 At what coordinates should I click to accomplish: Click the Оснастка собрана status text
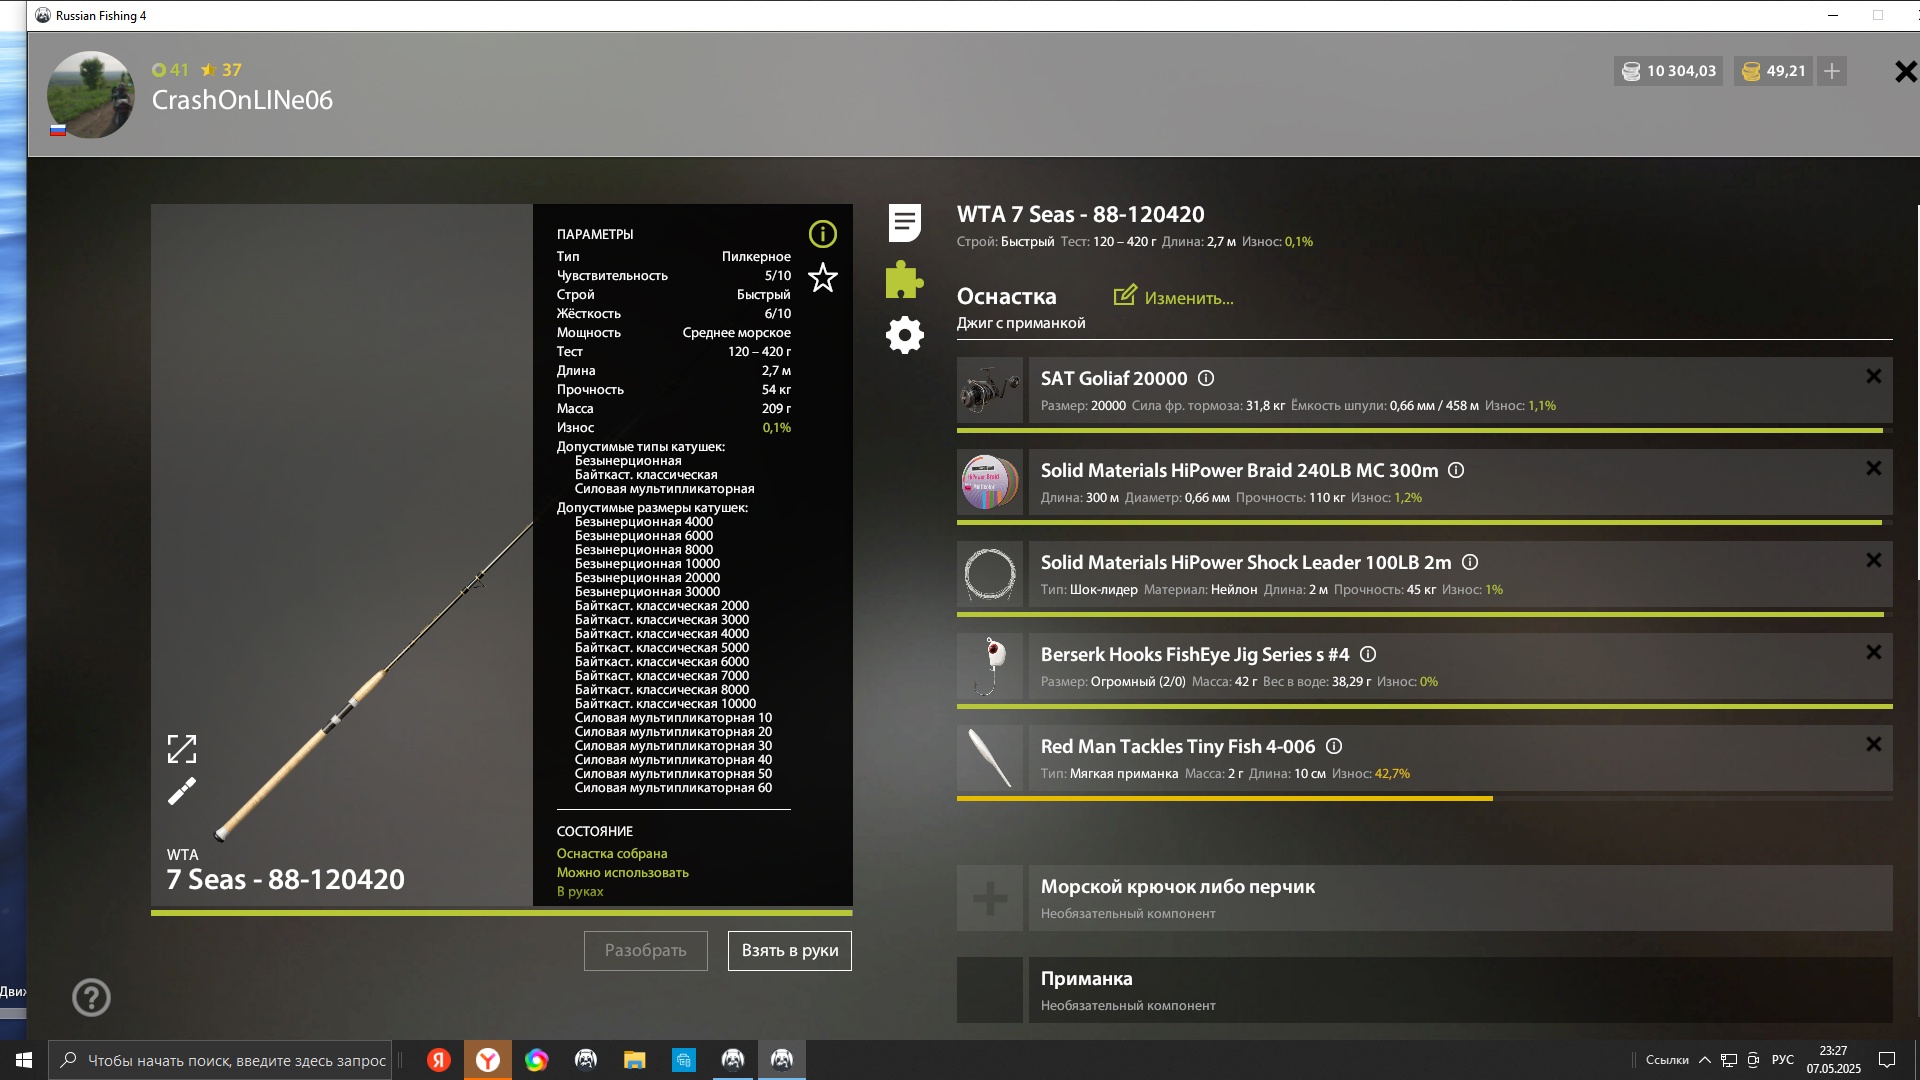612,854
